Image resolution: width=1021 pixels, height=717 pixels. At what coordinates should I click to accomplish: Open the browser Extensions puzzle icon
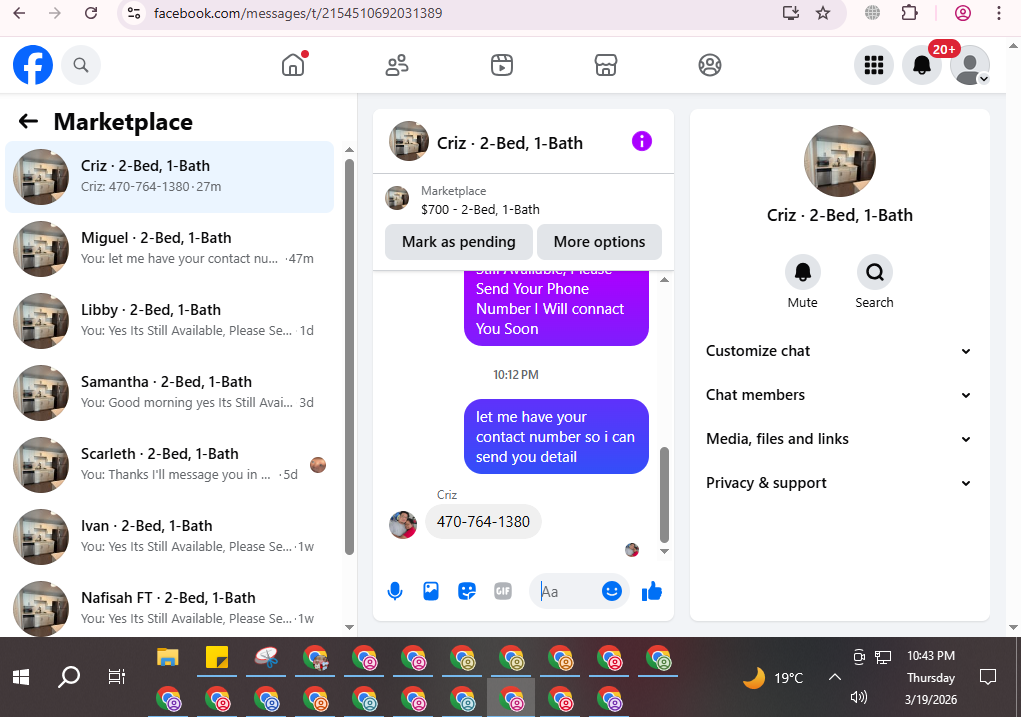point(910,13)
